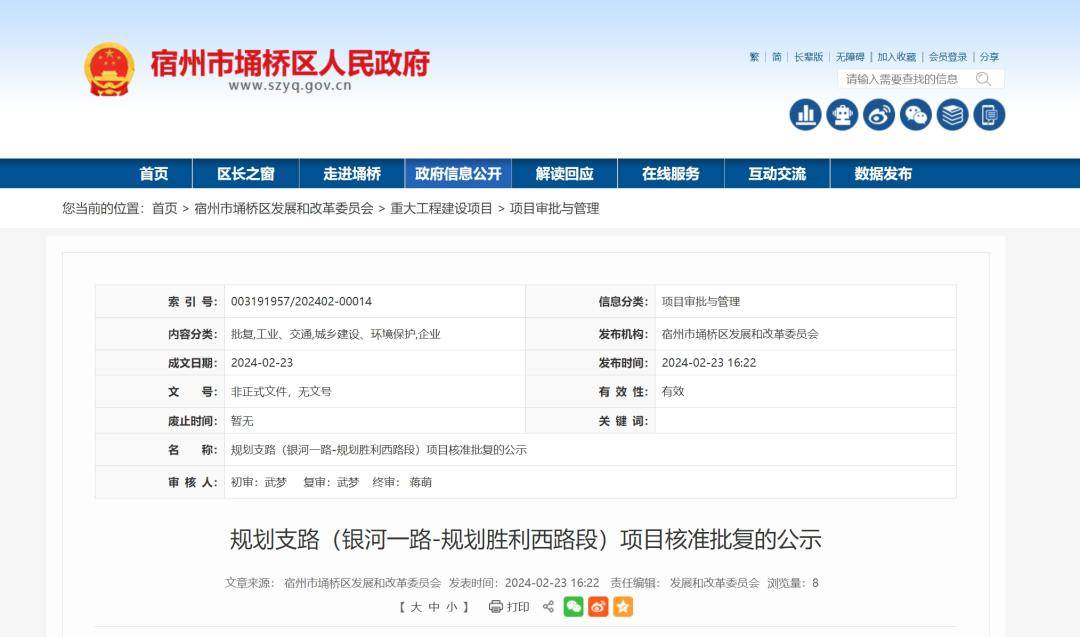The image size is (1080, 637).
Task: Open the 区长之窗 navigation tab
Action: point(246,174)
